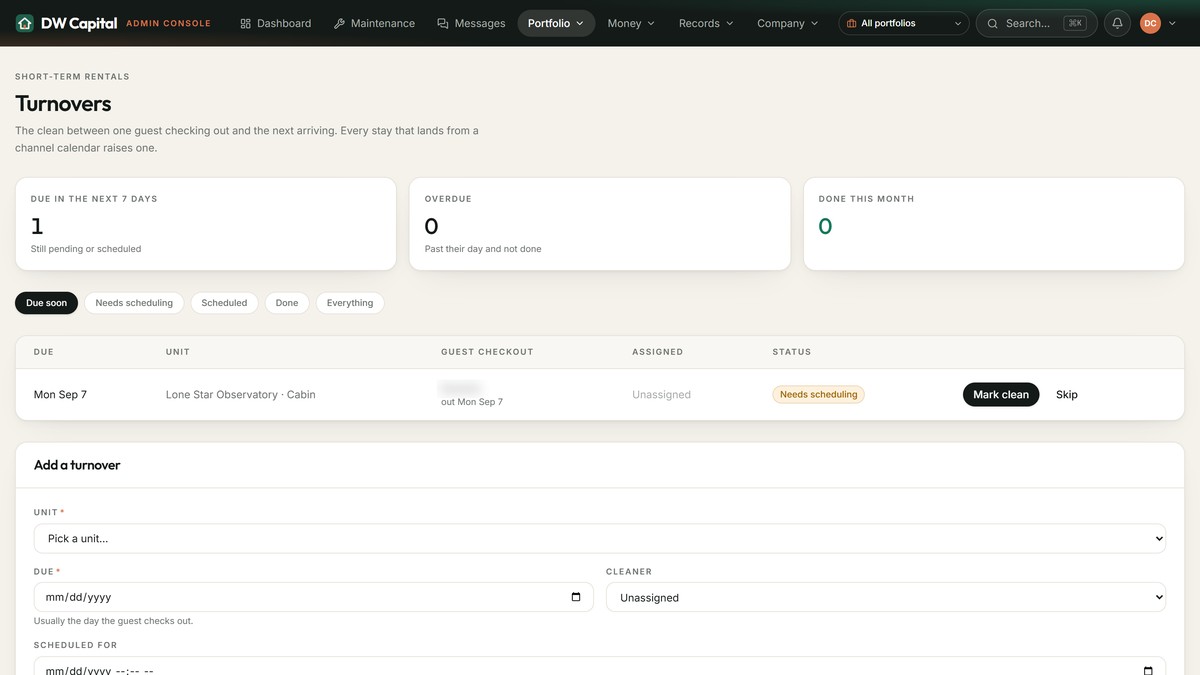The image size is (1200, 675).
Task: Click the Scheduled for datetime field
Action: click(600, 666)
